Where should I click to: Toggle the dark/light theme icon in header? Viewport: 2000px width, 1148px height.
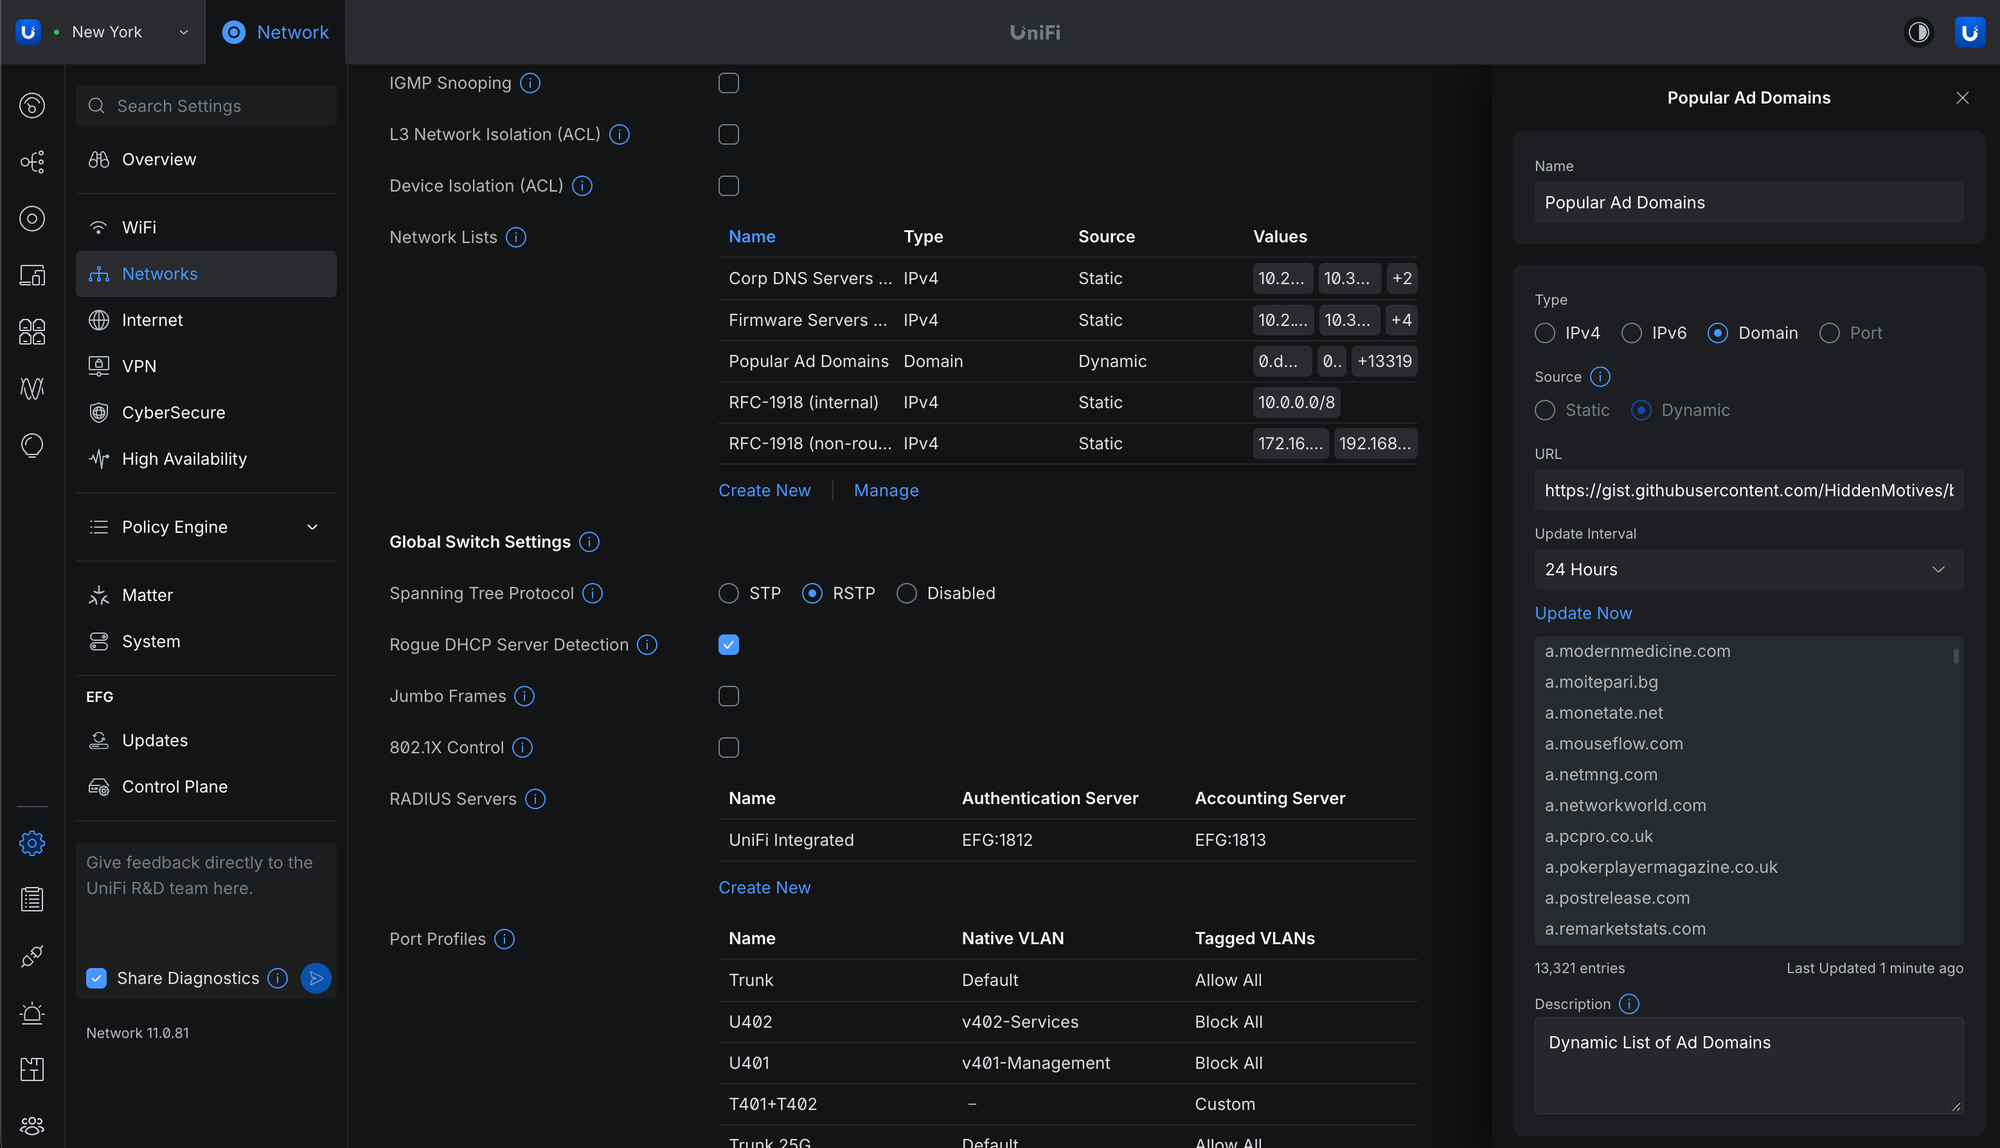[x=1918, y=32]
